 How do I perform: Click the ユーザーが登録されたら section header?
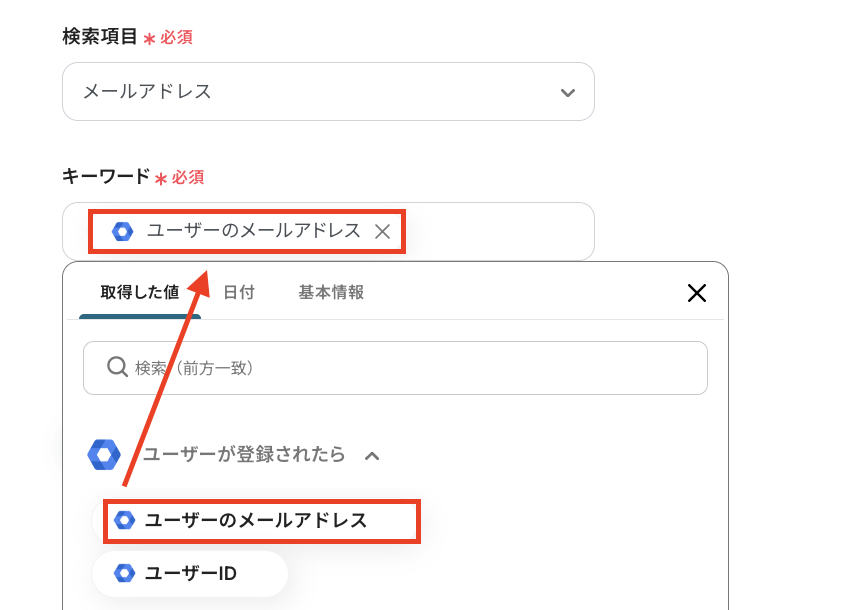pyautogui.click(x=244, y=455)
